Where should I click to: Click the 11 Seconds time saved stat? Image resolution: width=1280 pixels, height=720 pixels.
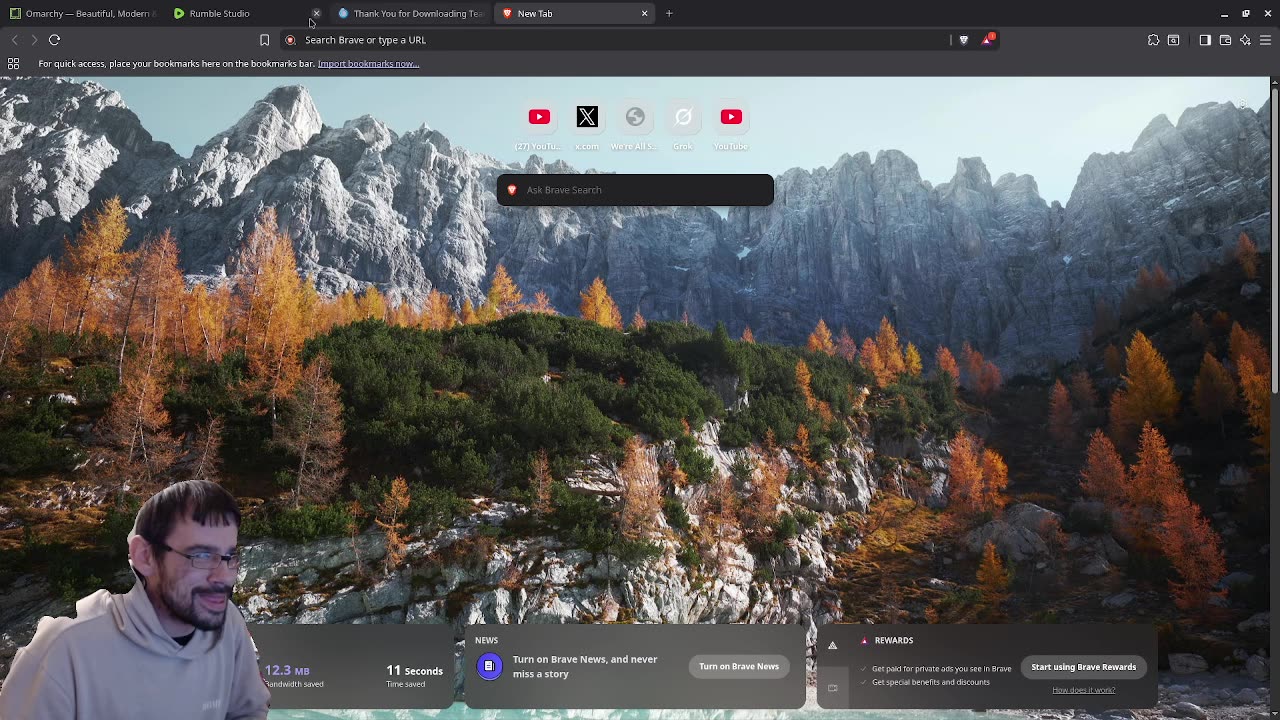(414, 675)
